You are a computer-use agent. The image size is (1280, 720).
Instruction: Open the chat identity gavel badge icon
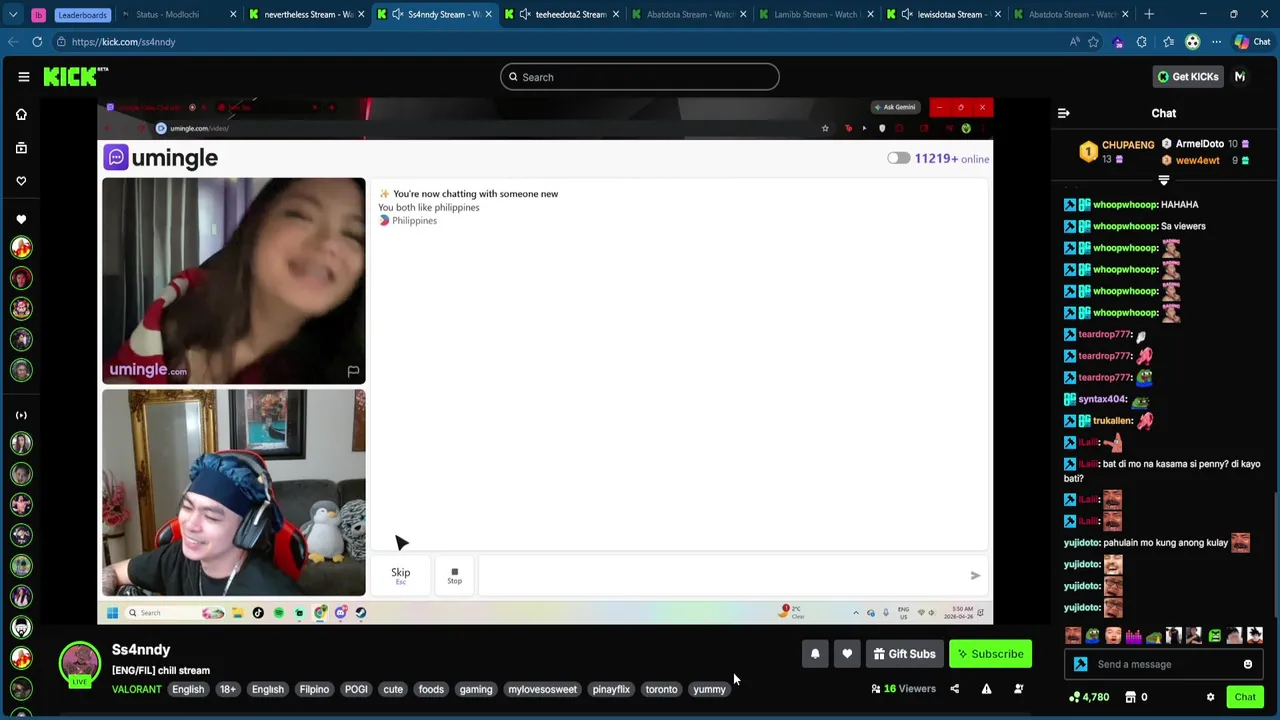[1080, 664]
